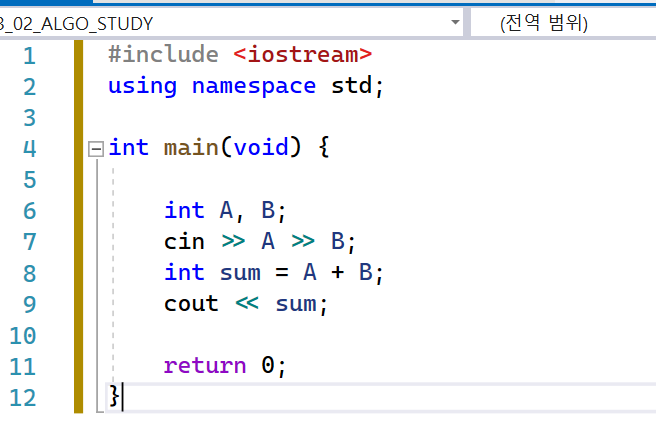656x426 pixels.
Task: Click the 'sum;' output variable on line 9
Action: click(x=301, y=304)
